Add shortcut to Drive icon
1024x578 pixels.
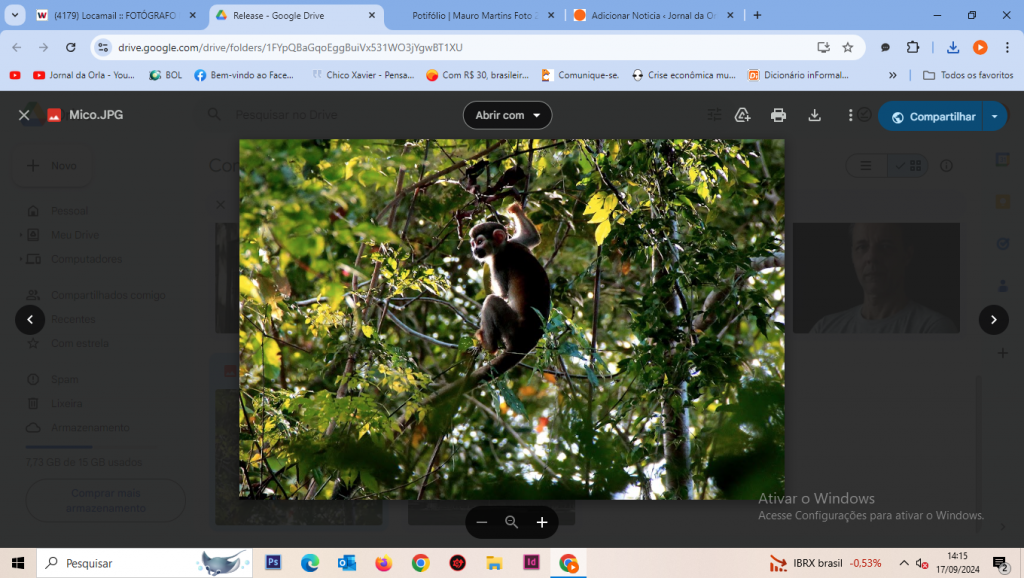743,116
